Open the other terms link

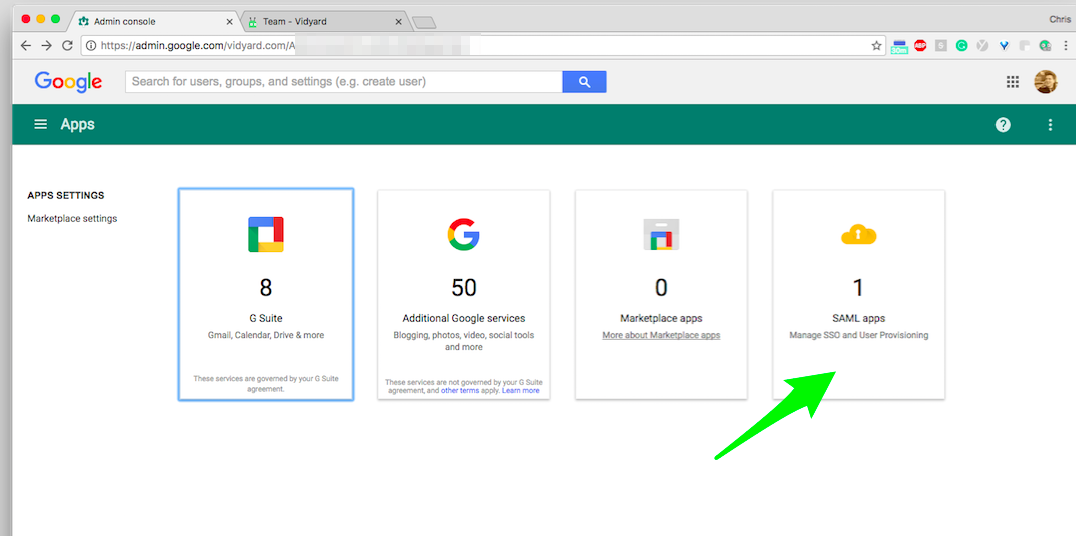460,391
